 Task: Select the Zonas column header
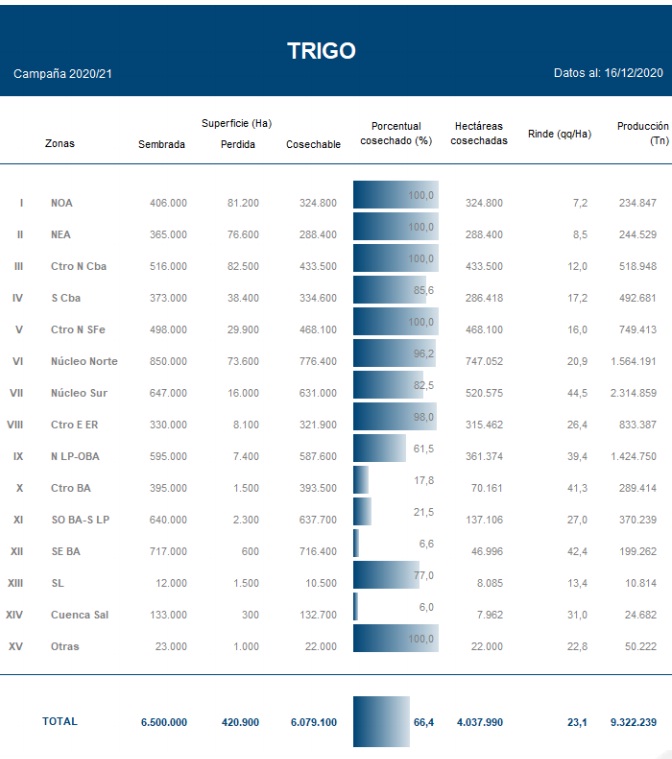(x=60, y=143)
